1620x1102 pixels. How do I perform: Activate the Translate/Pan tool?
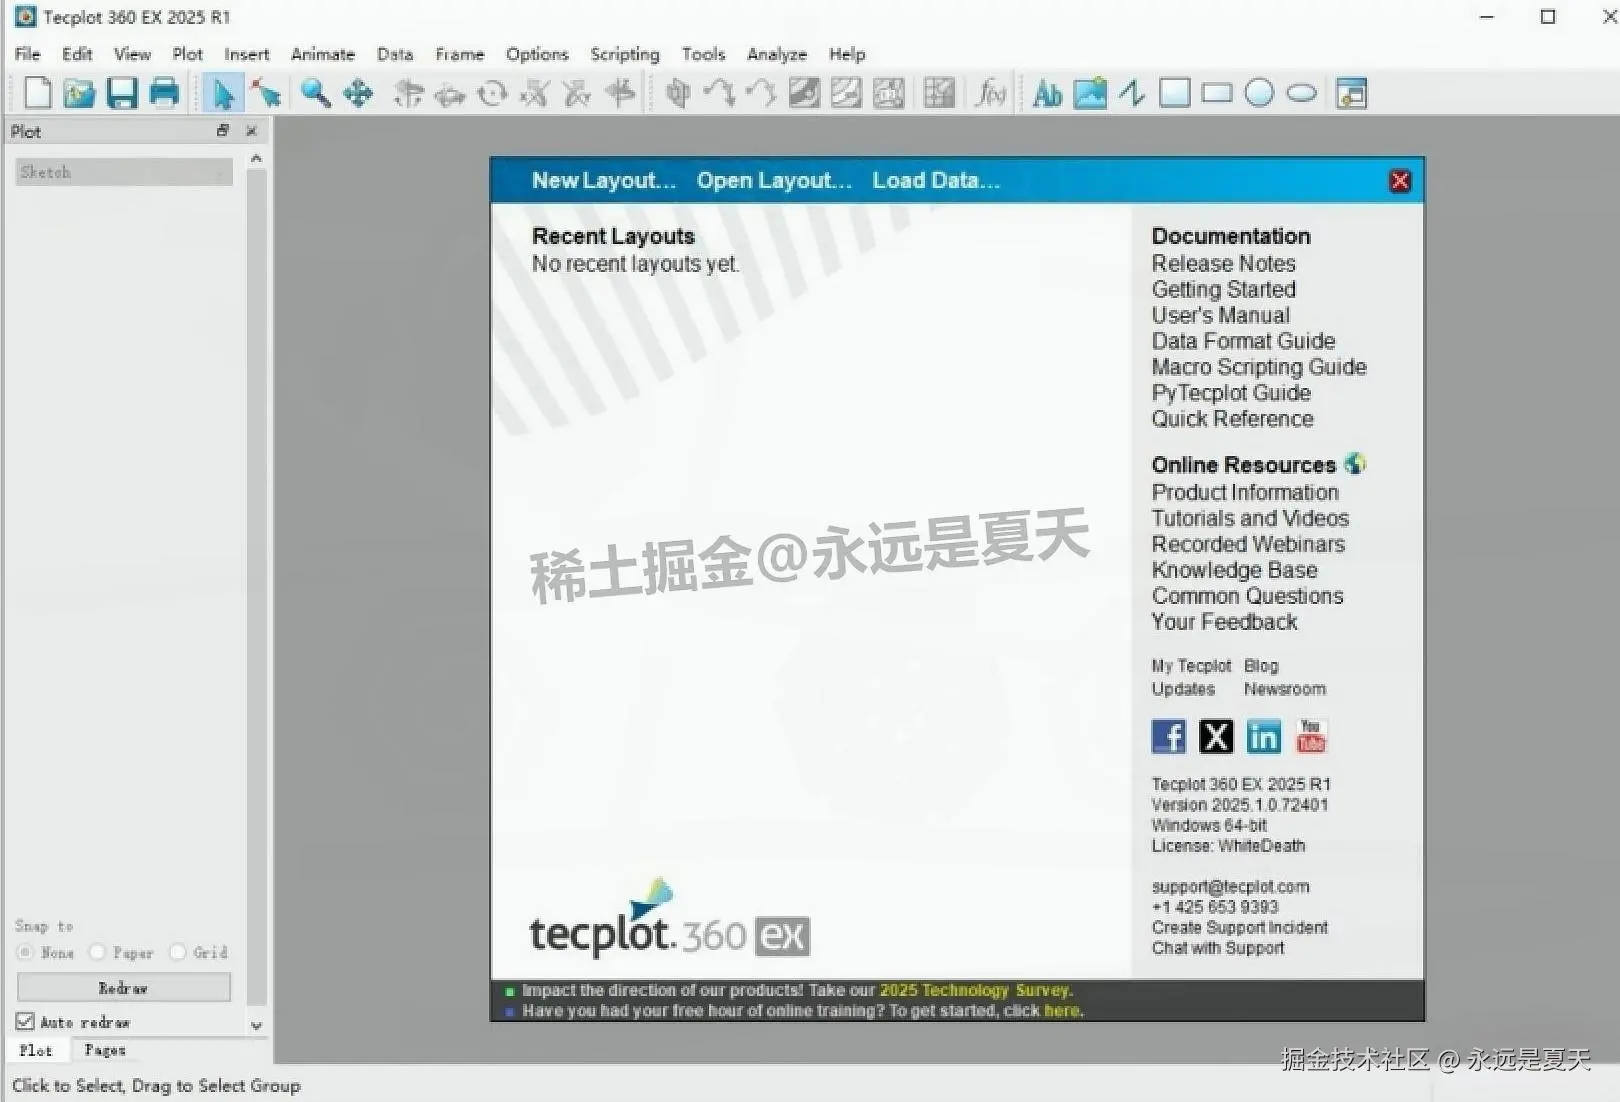pyautogui.click(x=357, y=93)
